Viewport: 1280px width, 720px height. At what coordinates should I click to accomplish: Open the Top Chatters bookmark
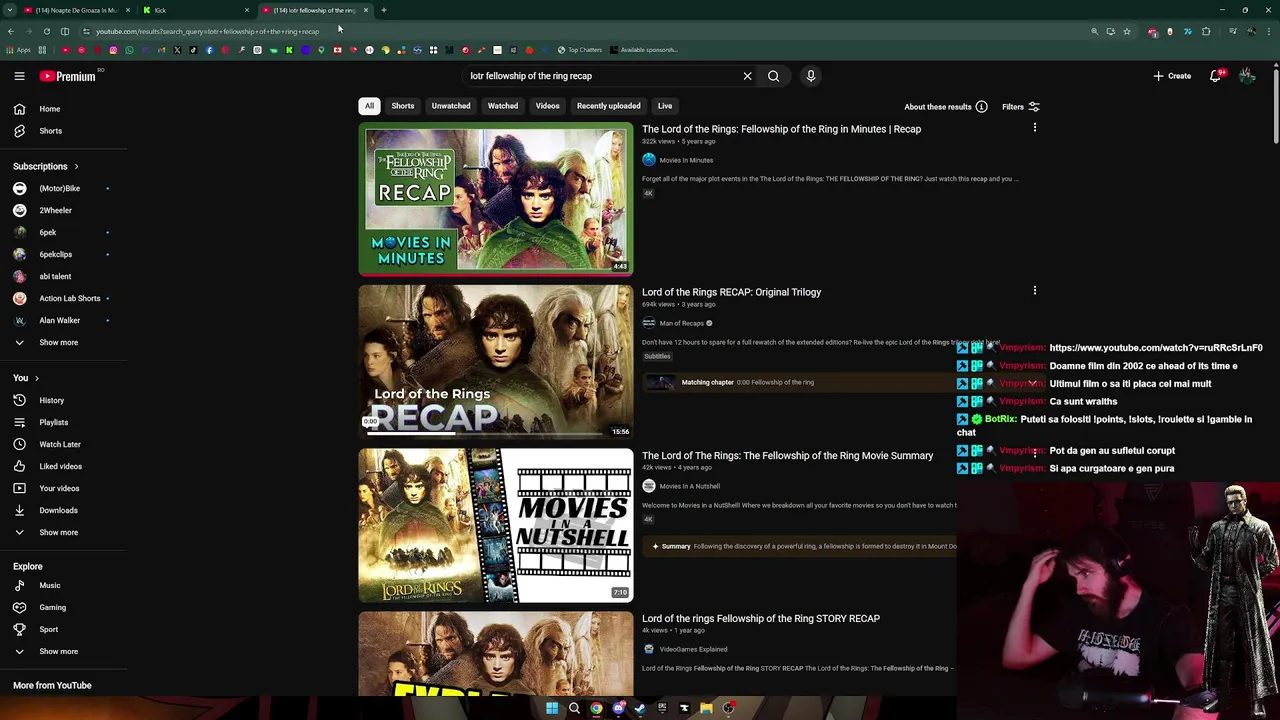580,50
